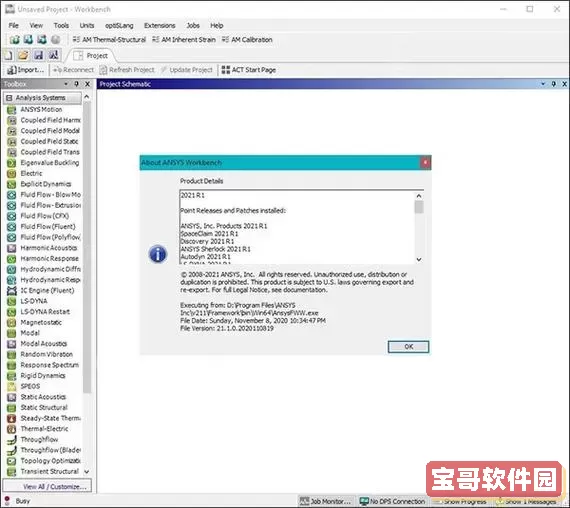Open the View menu

pos(36,25)
